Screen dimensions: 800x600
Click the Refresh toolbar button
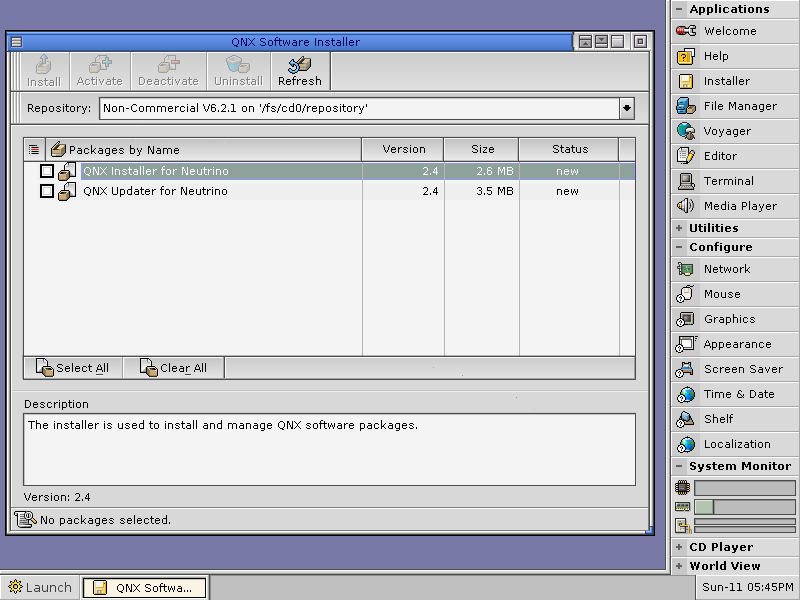click(300, 71)
